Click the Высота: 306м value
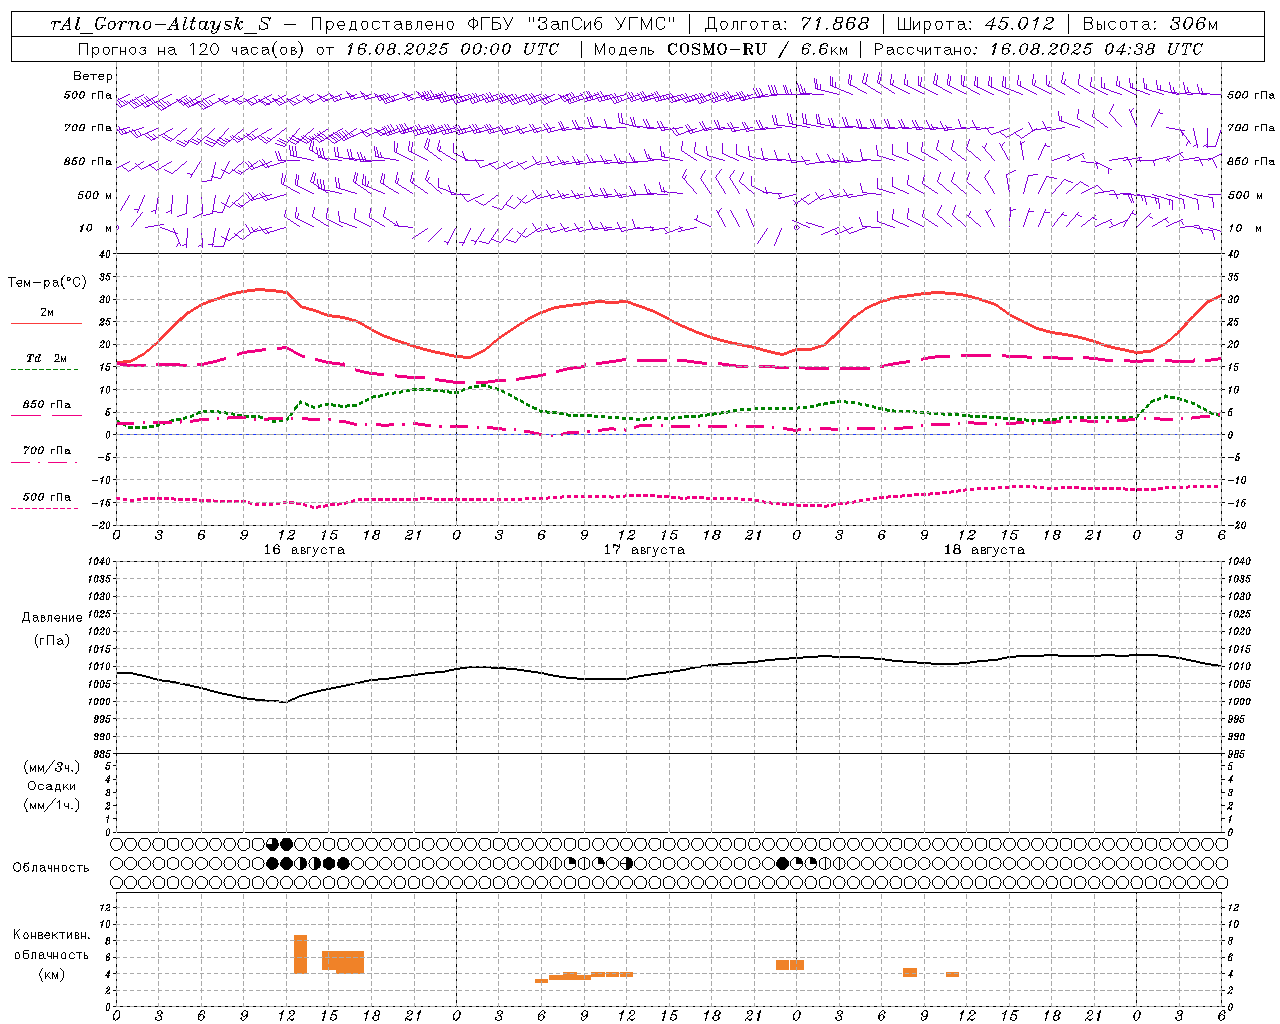This screenshot has height=1024, width=1280. tap(1150, 24)
